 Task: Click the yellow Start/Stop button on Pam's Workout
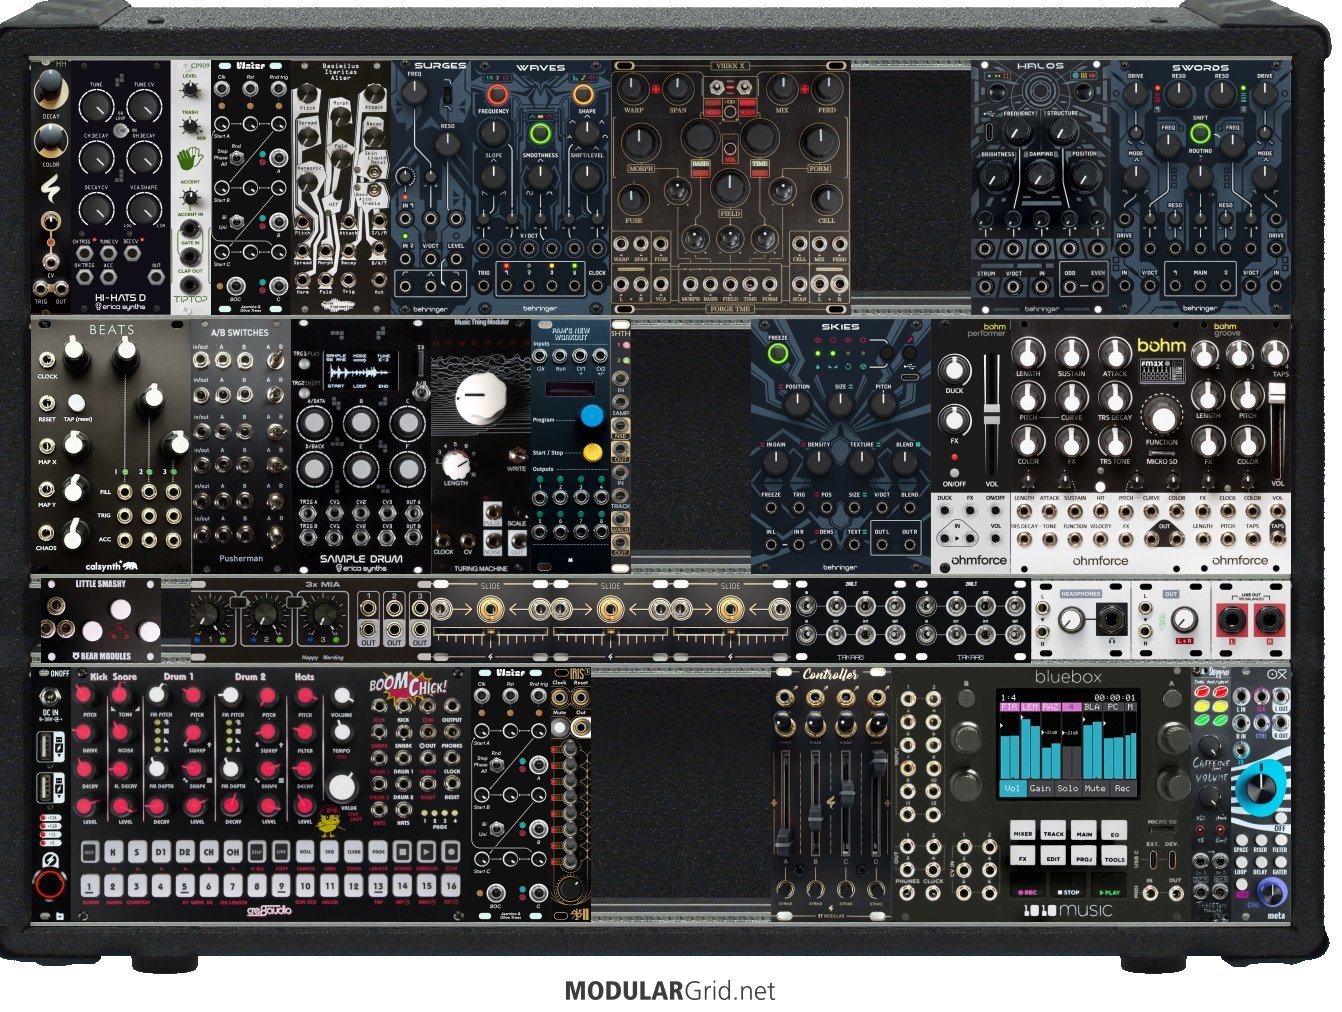[x=592, y=452]
